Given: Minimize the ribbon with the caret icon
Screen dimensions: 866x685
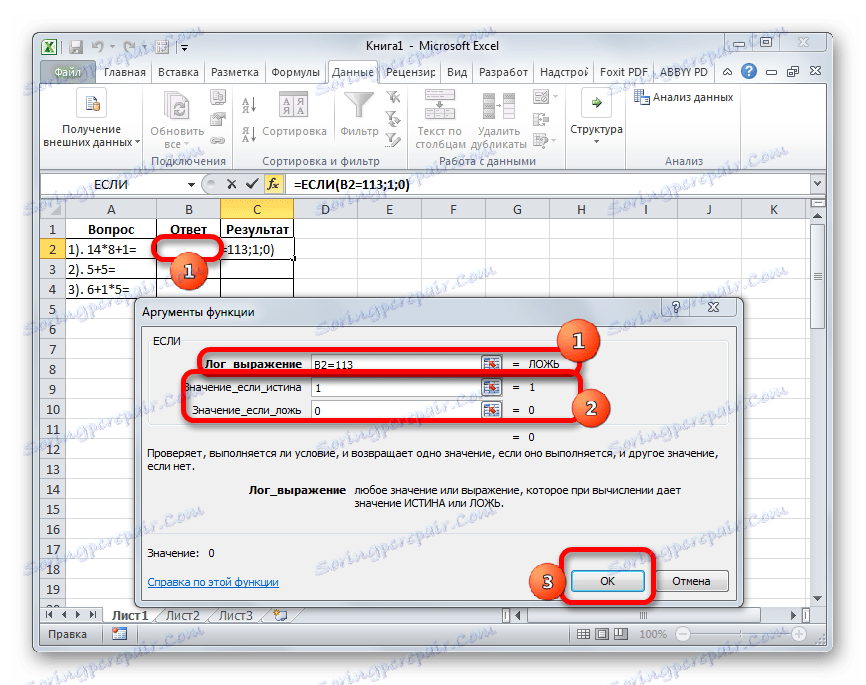Looking at the screenshot, I should point(728,72).
